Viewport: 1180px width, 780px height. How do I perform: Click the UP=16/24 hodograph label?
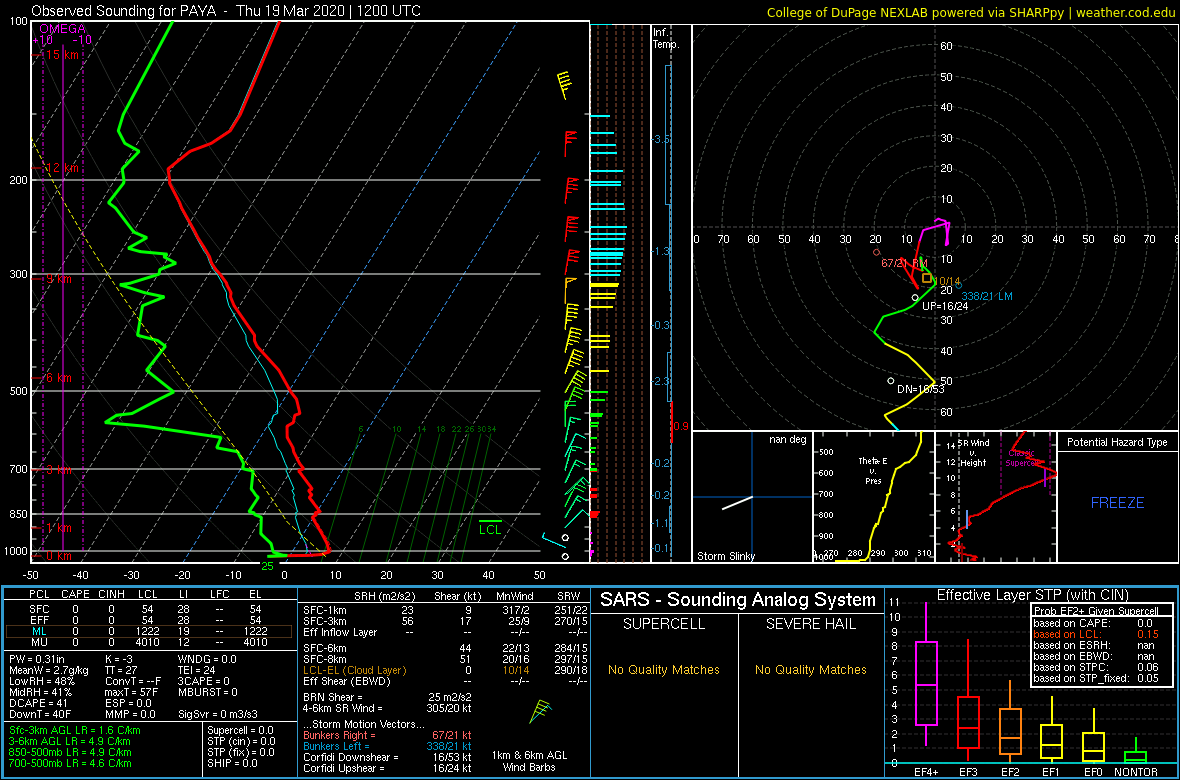[944, 306]
